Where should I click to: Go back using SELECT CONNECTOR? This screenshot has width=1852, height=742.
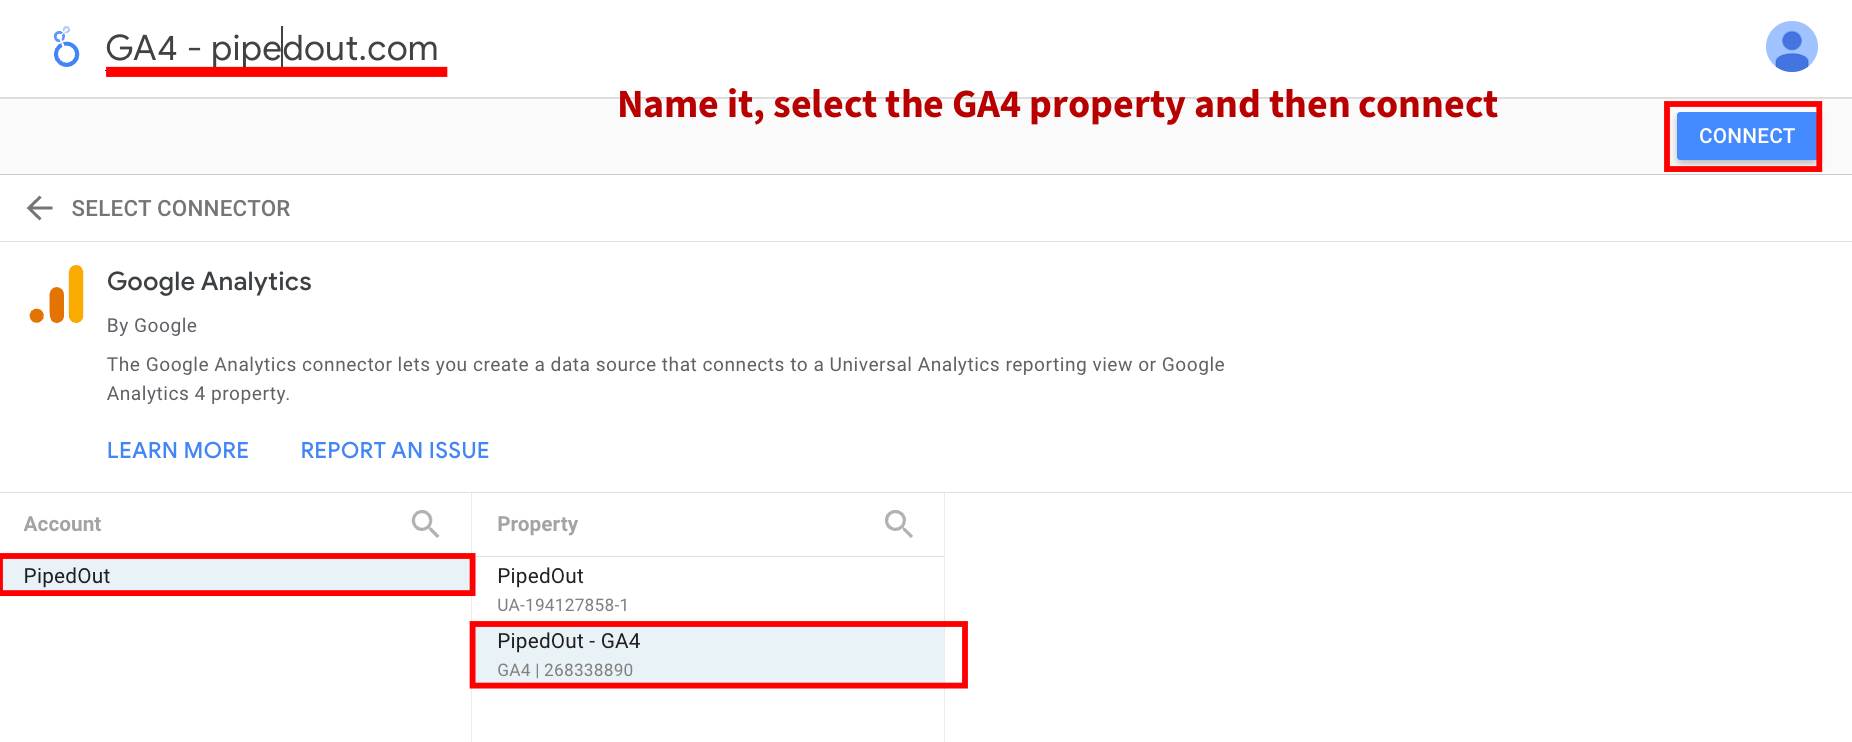(180, 208)
